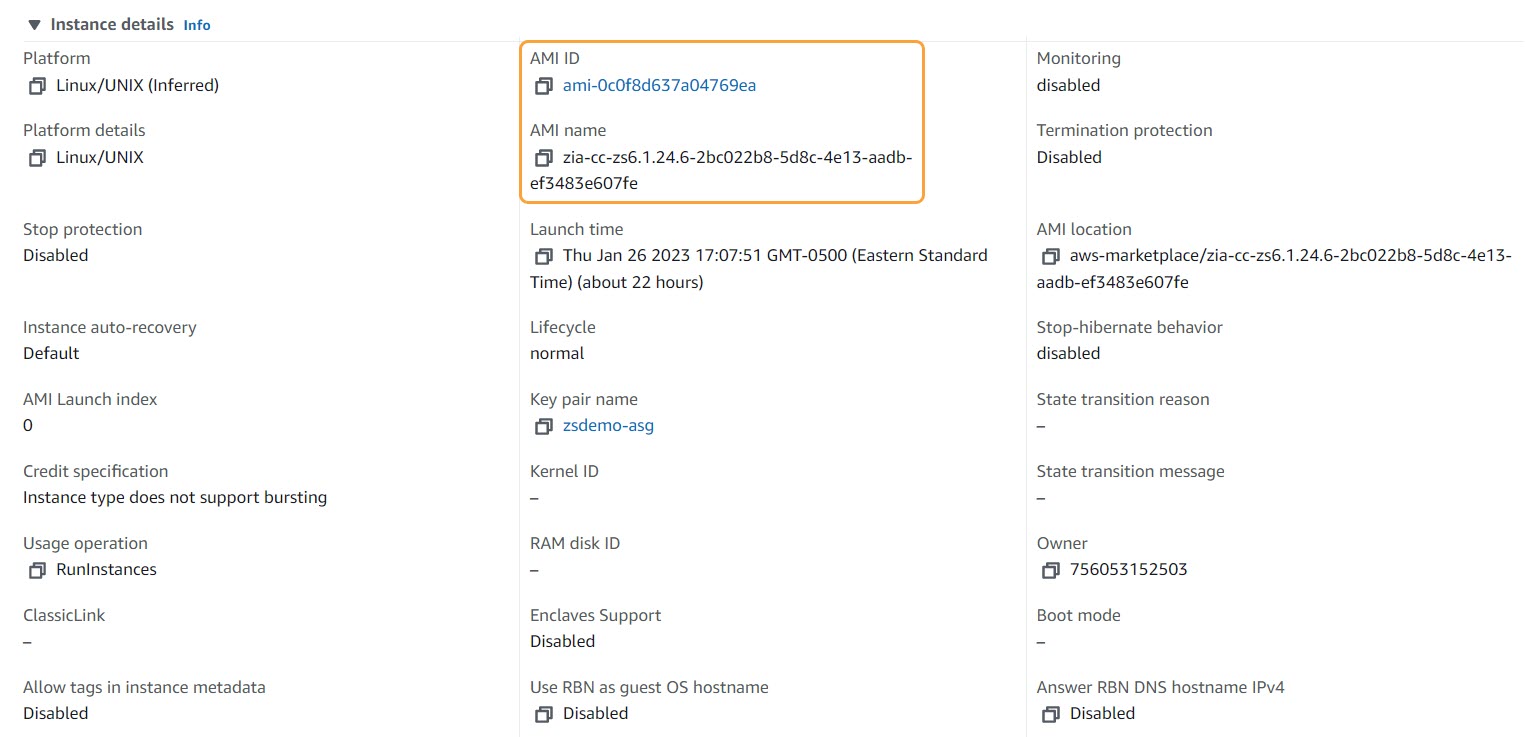The image size is (1536, 737).
Task: Copy the Platform details value
Action: [x=37, y=158]
